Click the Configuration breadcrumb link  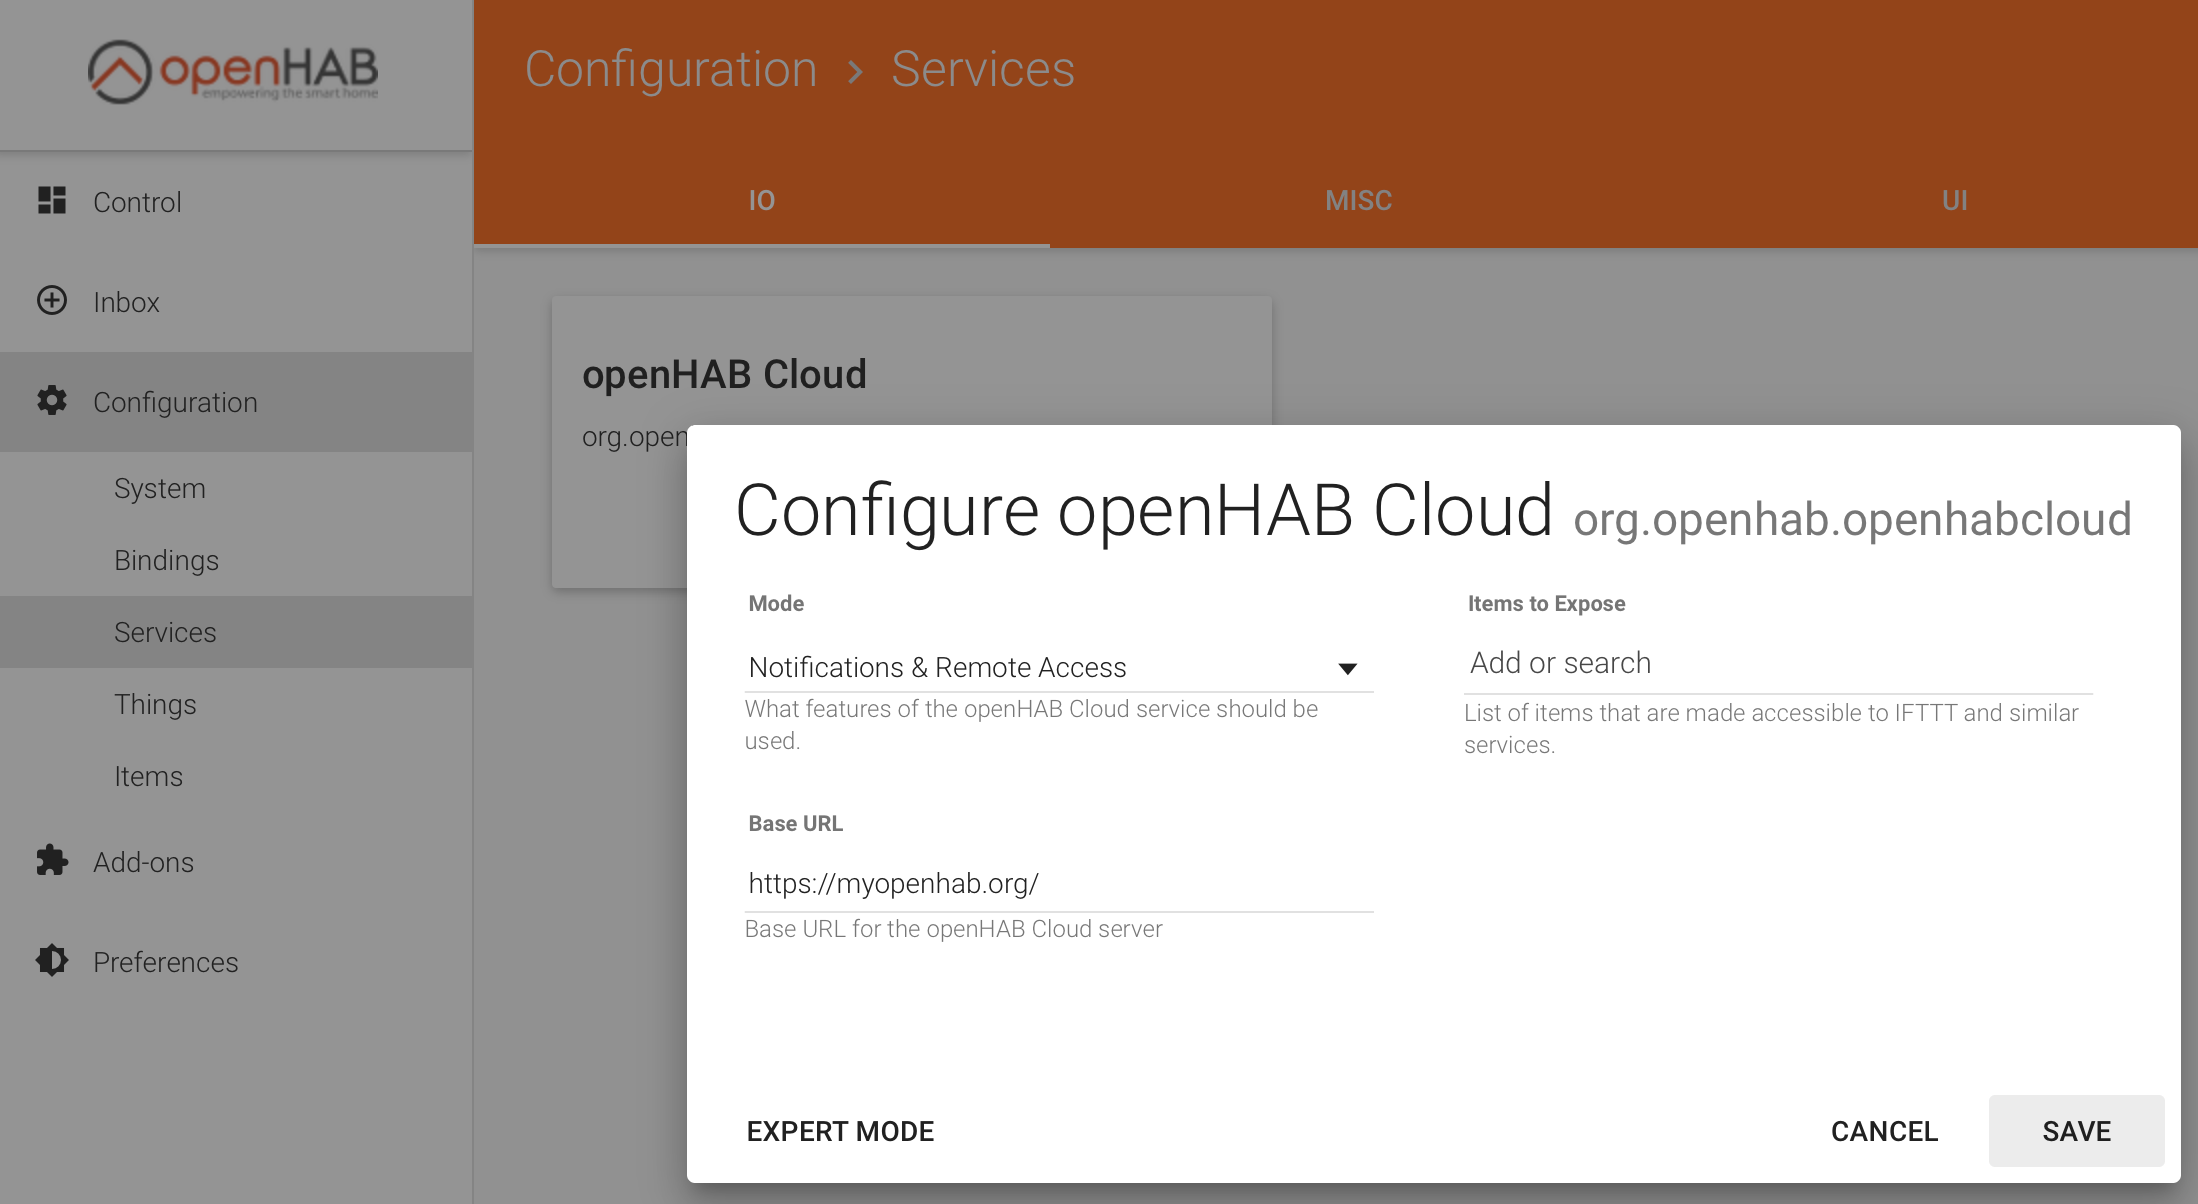[x=671, y=70]
